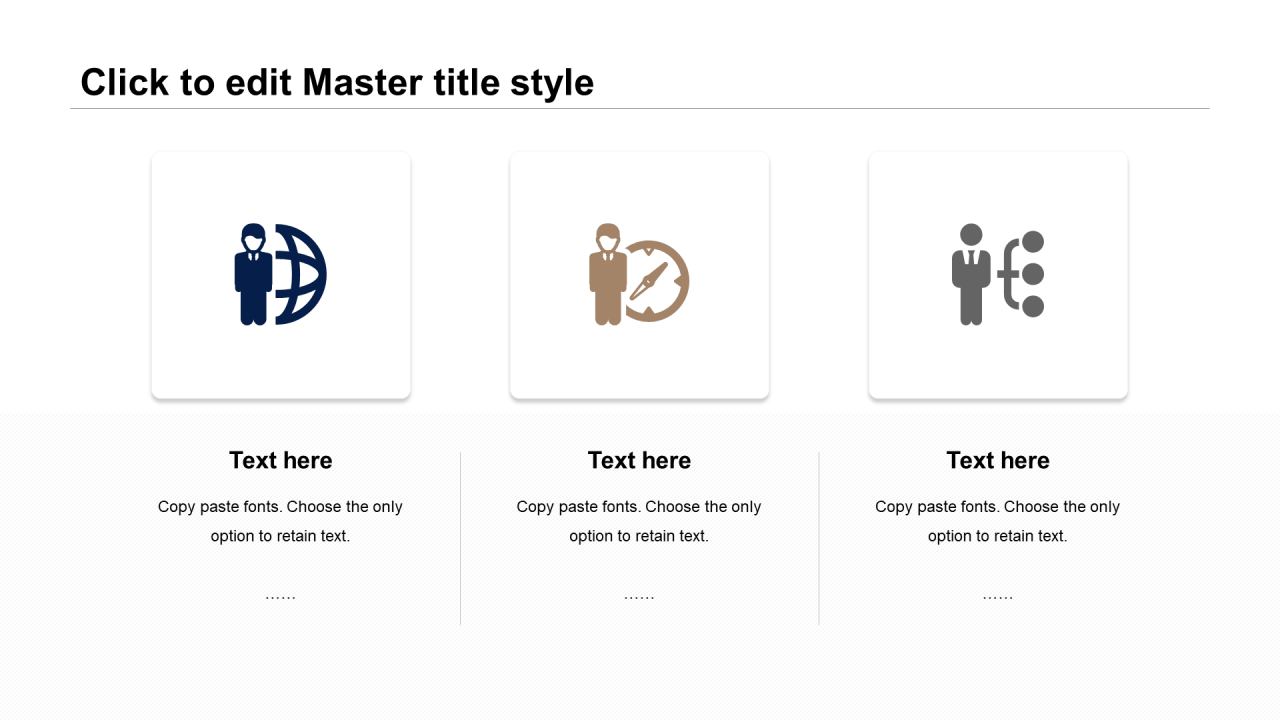1280x720 pixels.
Task: Click the right column 'Text here' heading
Action: (x=997, y=460)
